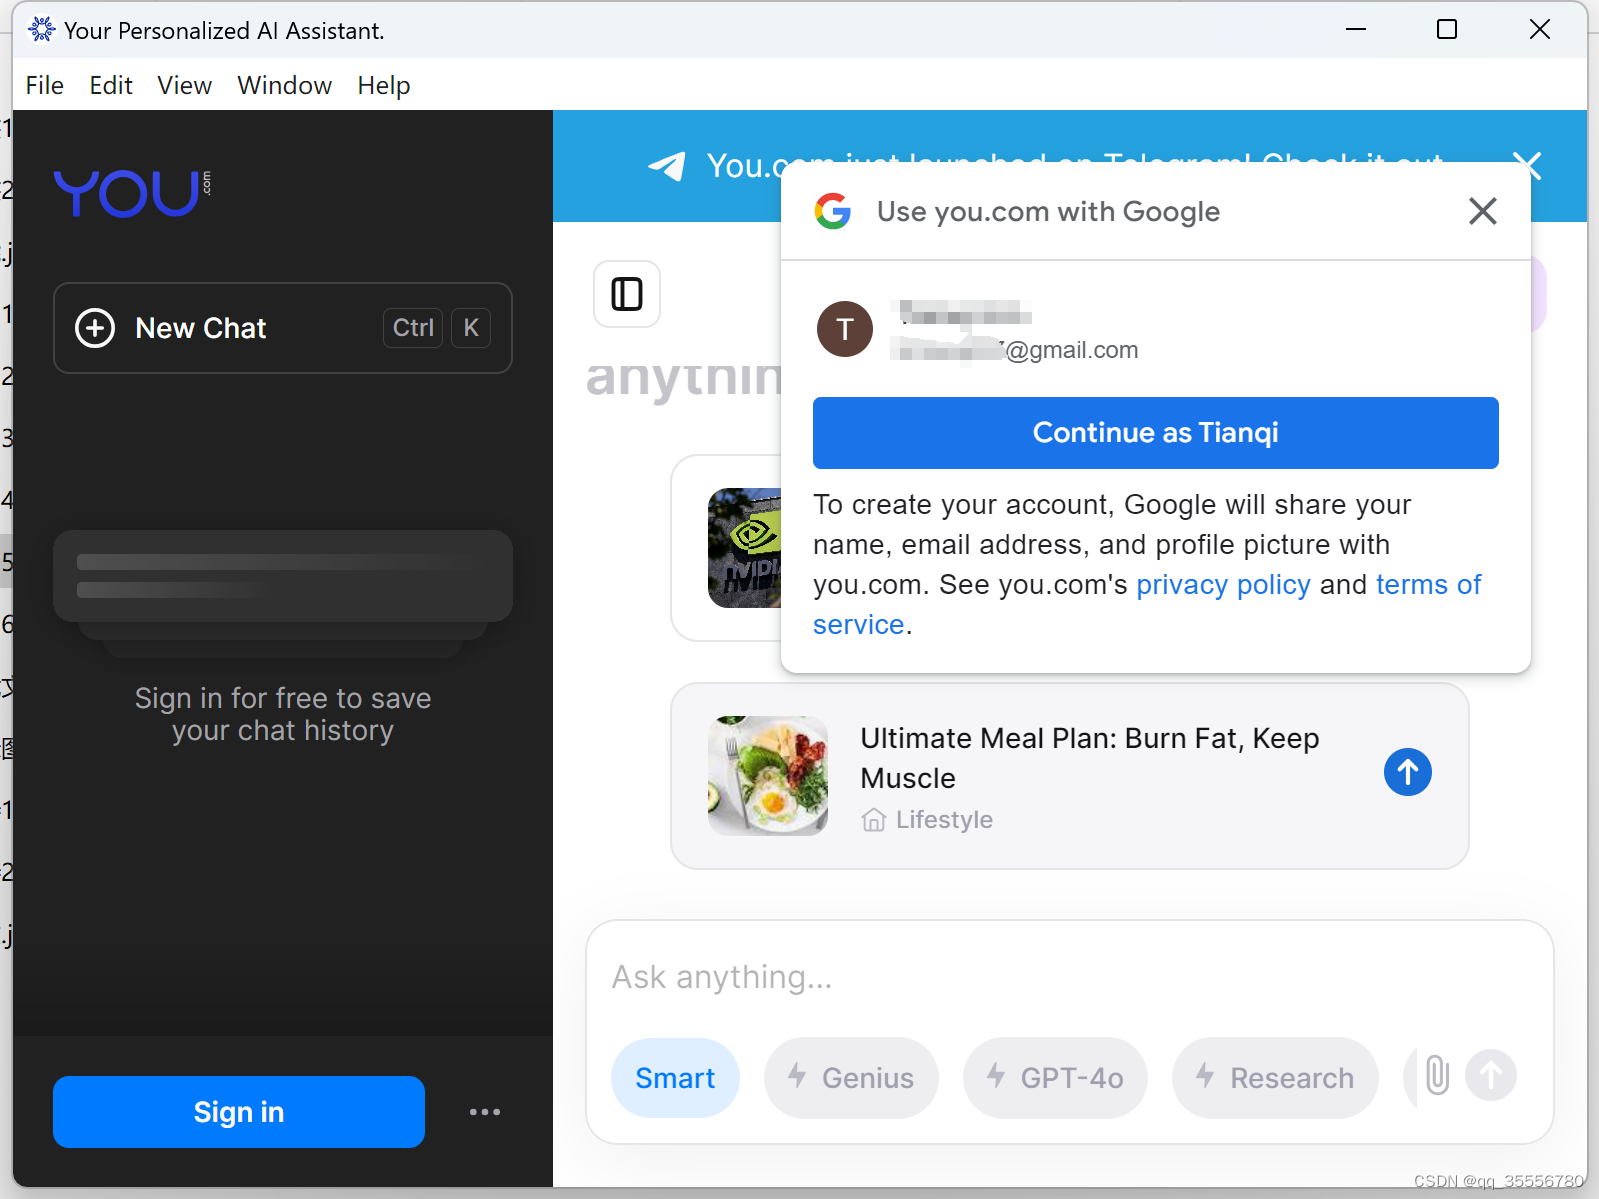Click the YOU.com logo in sidebar
This screenshot has width=1599, height=1199.
pos(132,192)
